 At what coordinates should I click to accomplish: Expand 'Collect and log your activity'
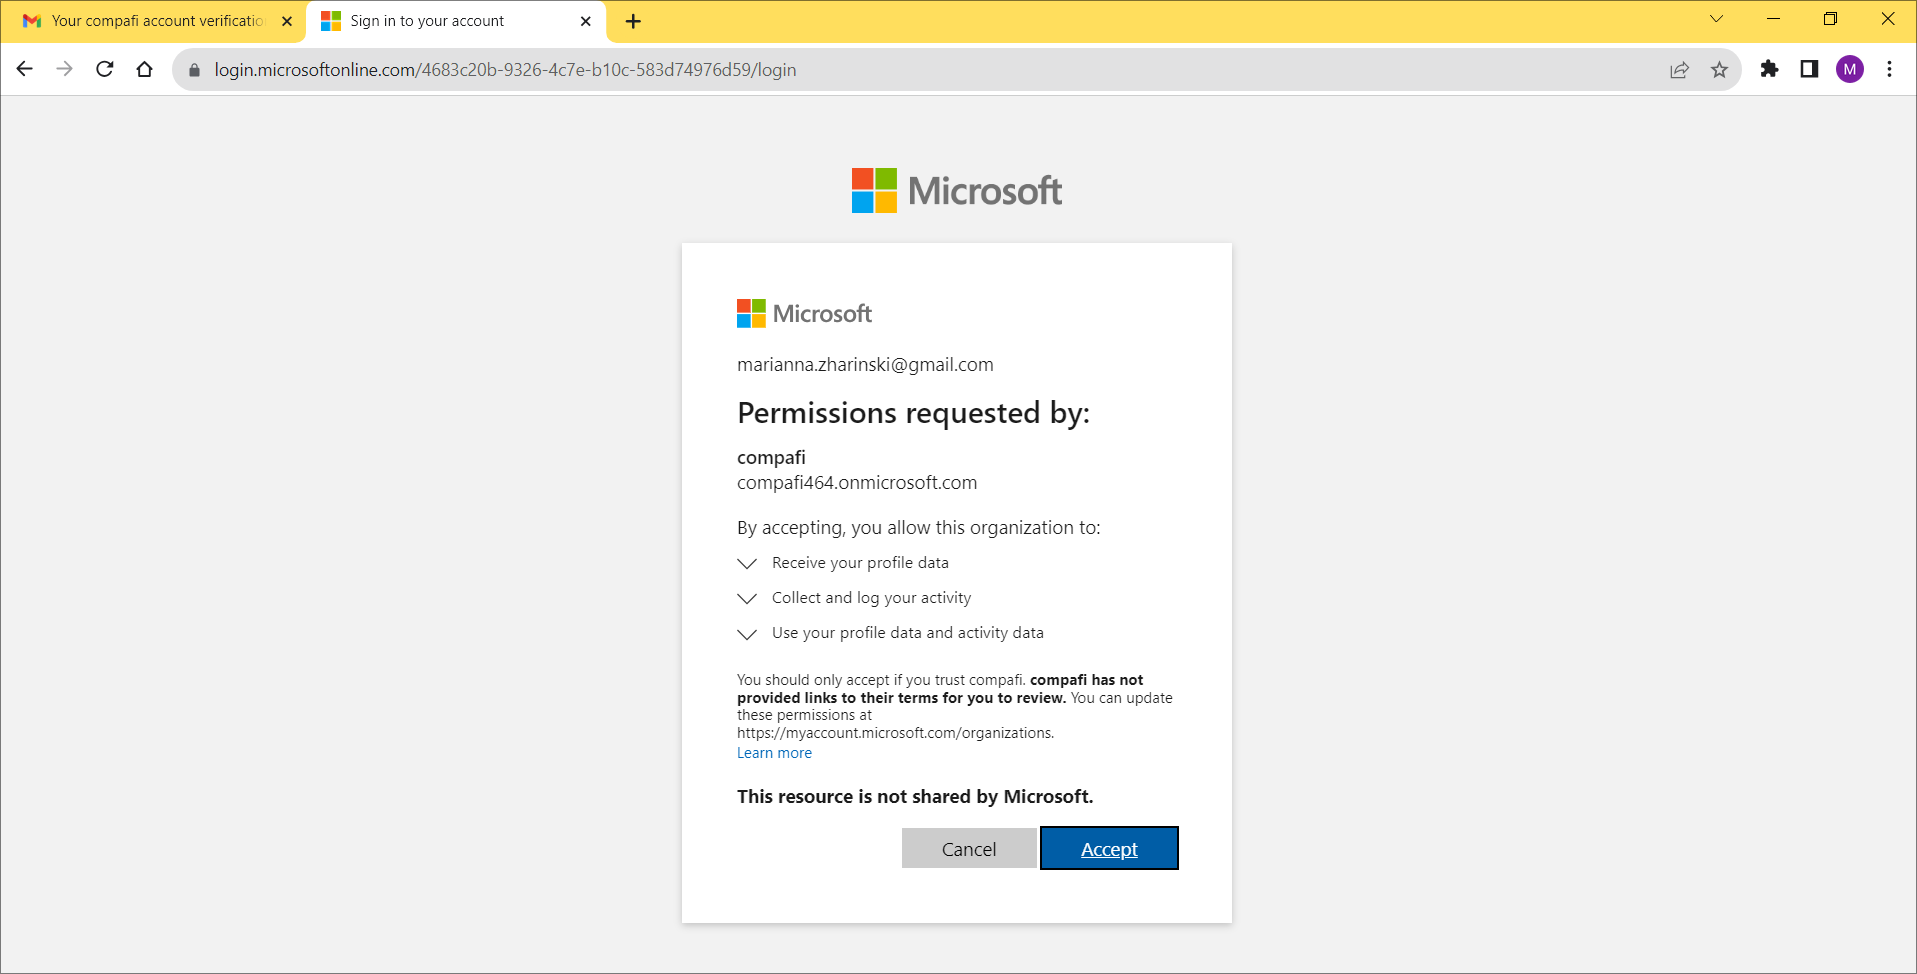click(x=747, y=599)
